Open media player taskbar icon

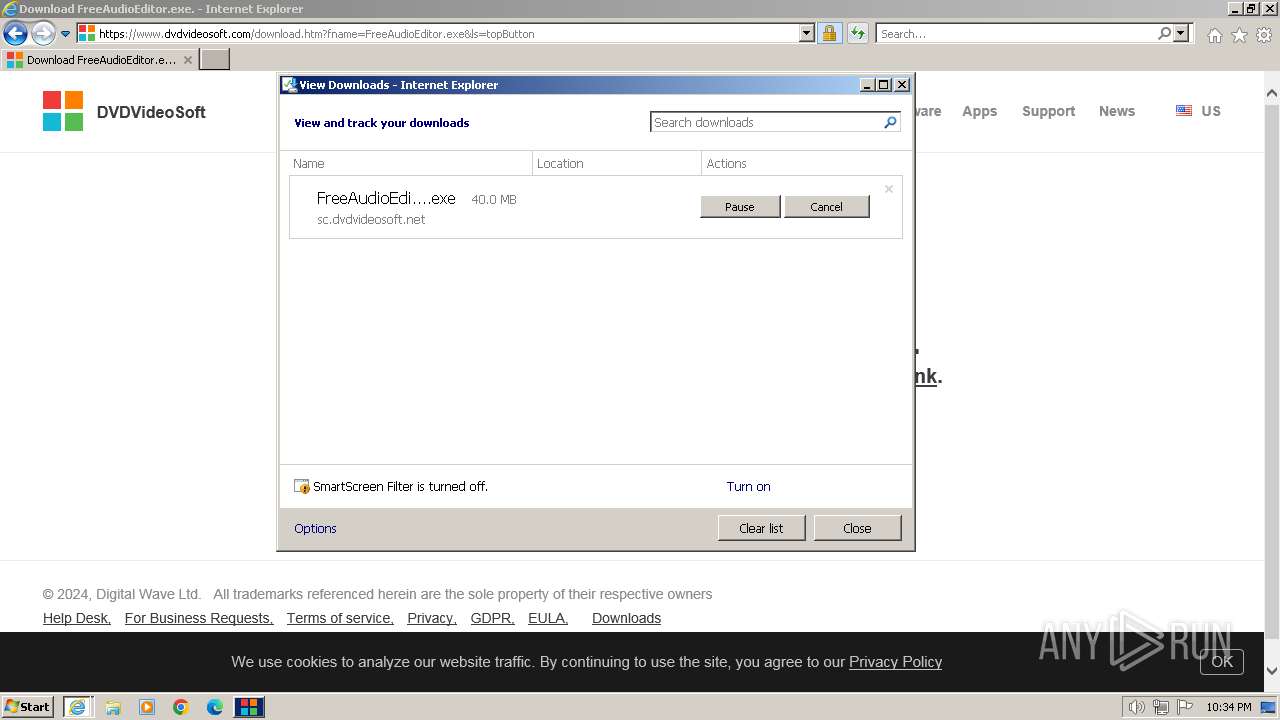pyautogui.click(x=147, y=707)
